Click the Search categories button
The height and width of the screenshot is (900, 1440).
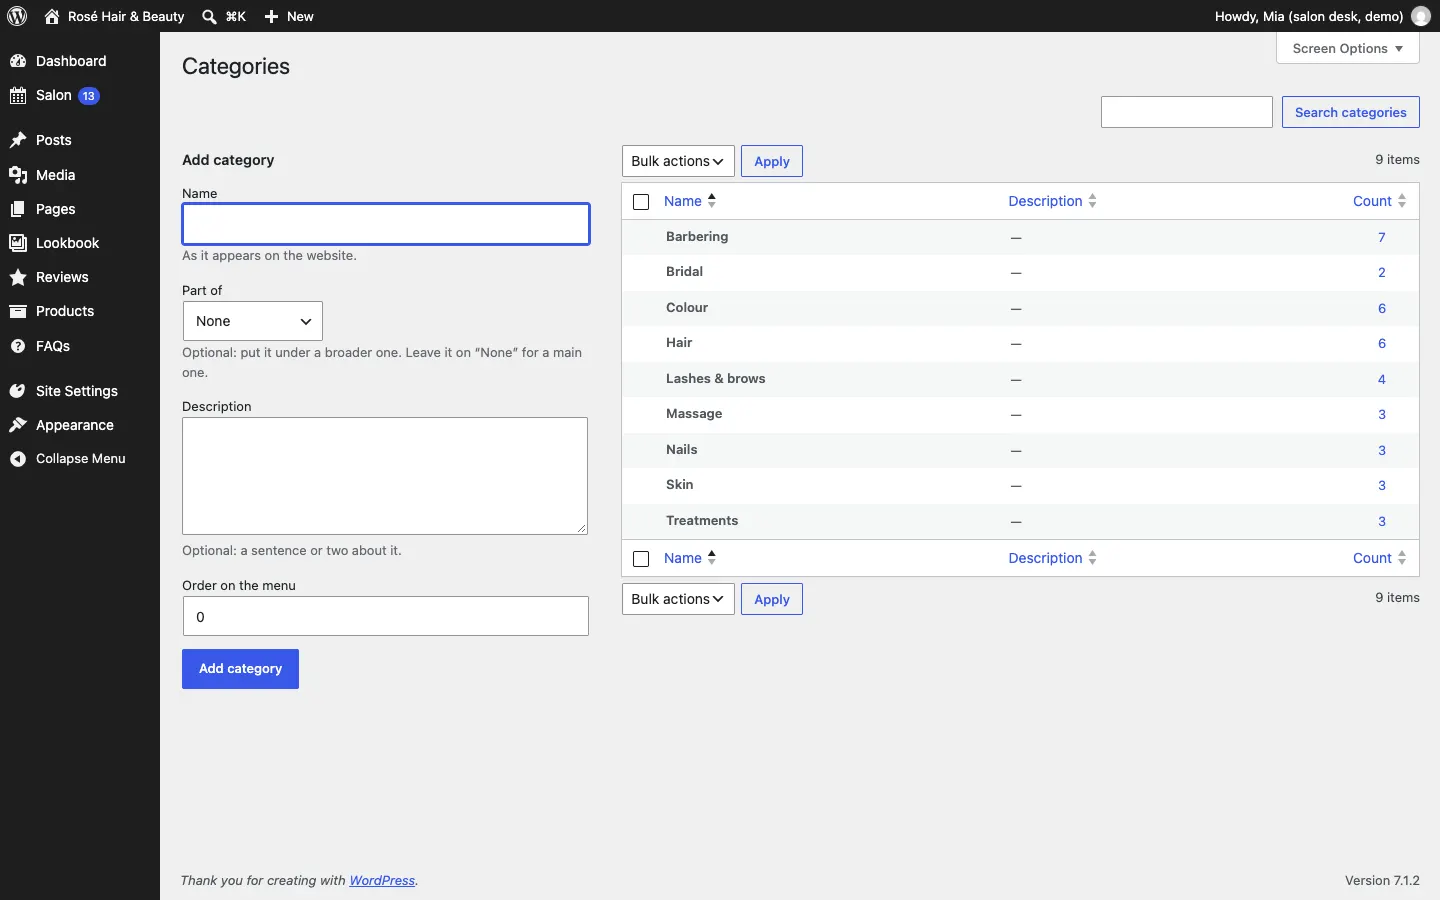(x=1351, y=112)
